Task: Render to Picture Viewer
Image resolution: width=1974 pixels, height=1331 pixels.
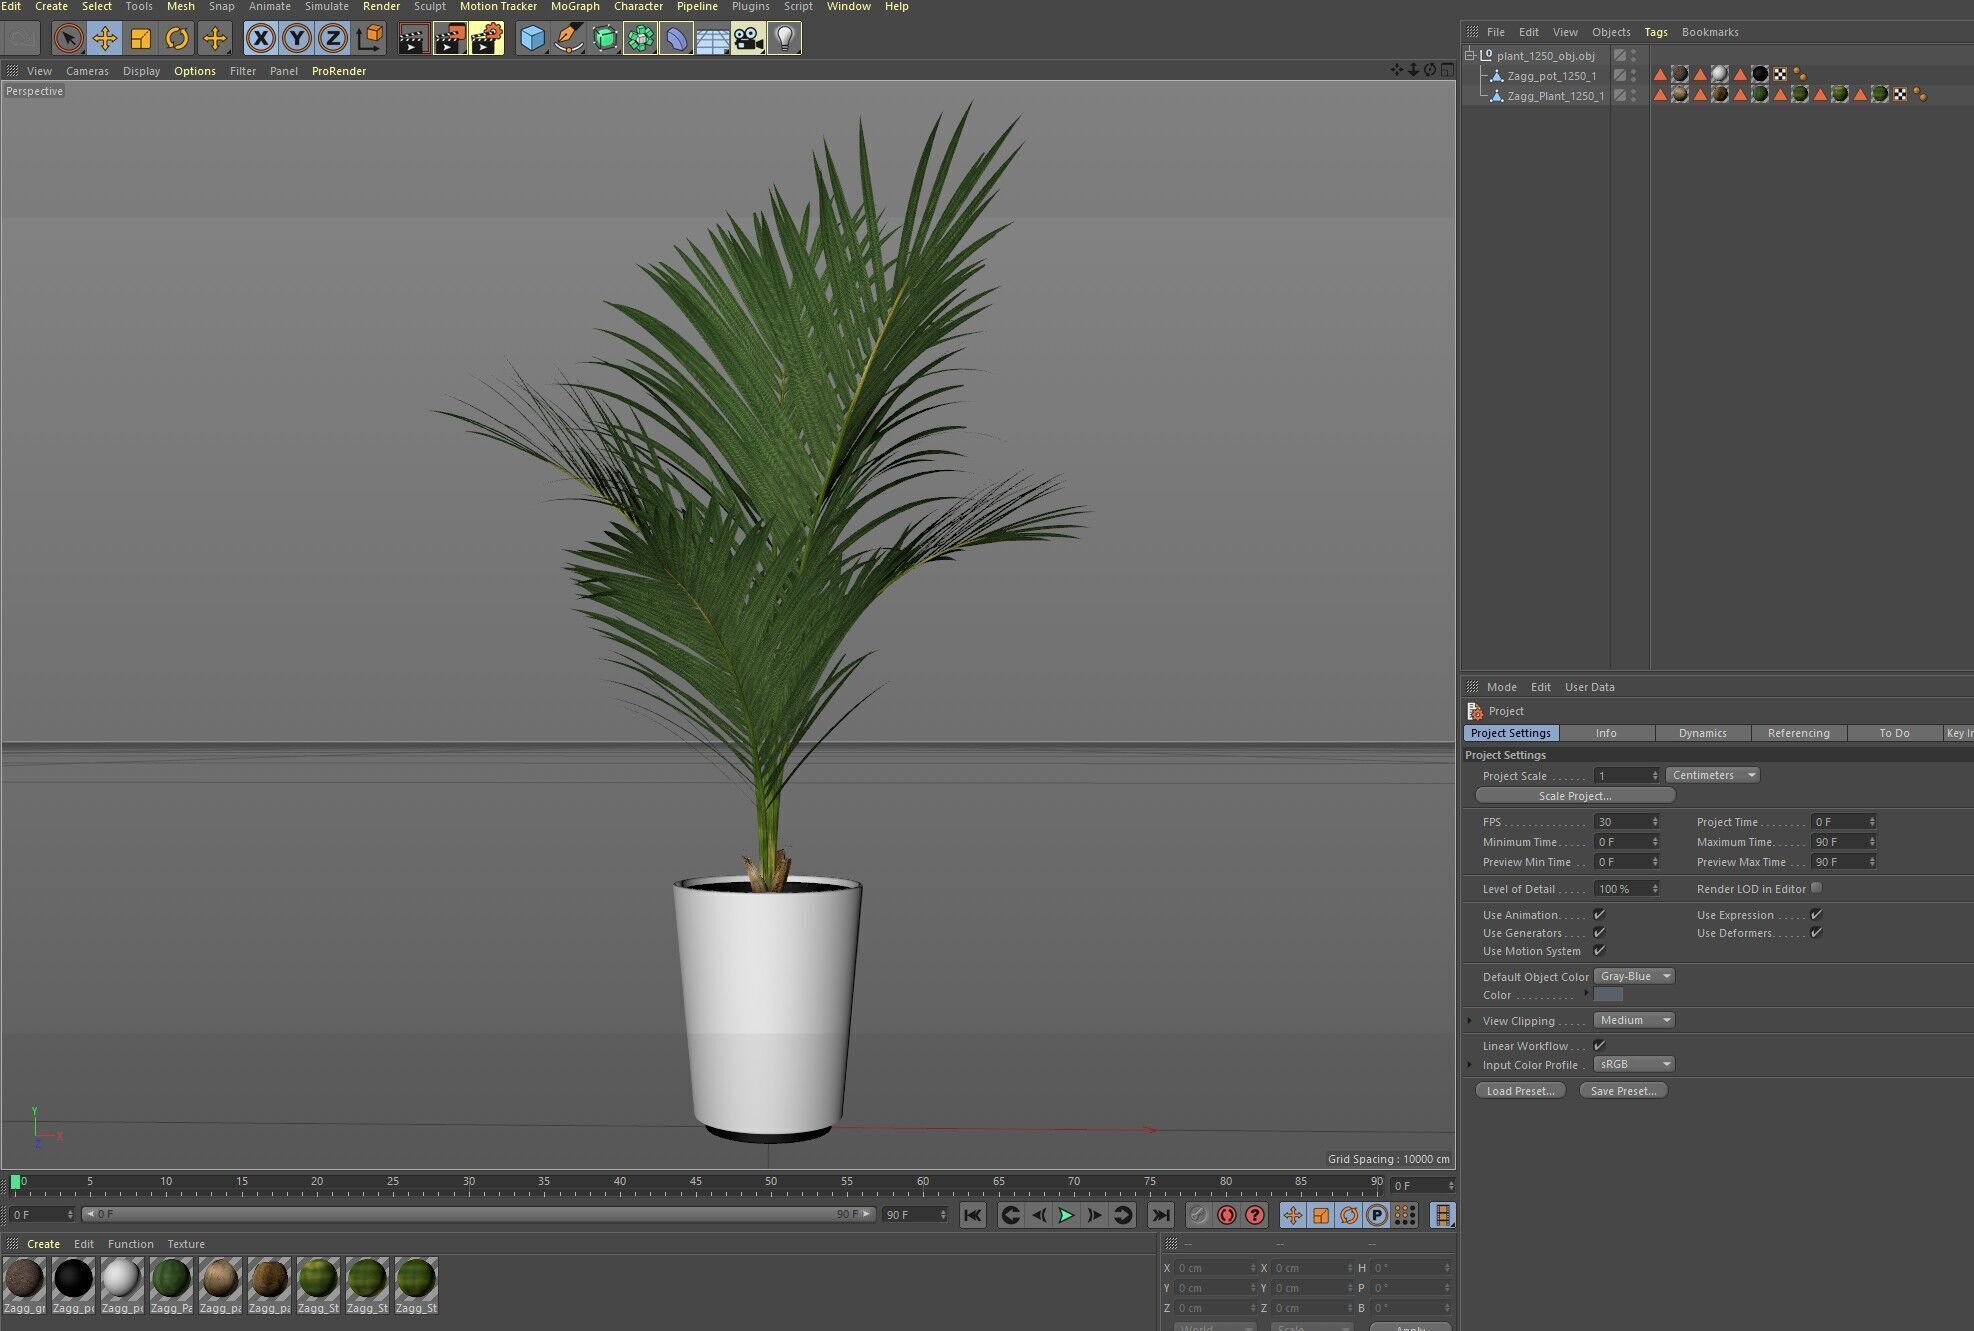Action: pos(450,39)
